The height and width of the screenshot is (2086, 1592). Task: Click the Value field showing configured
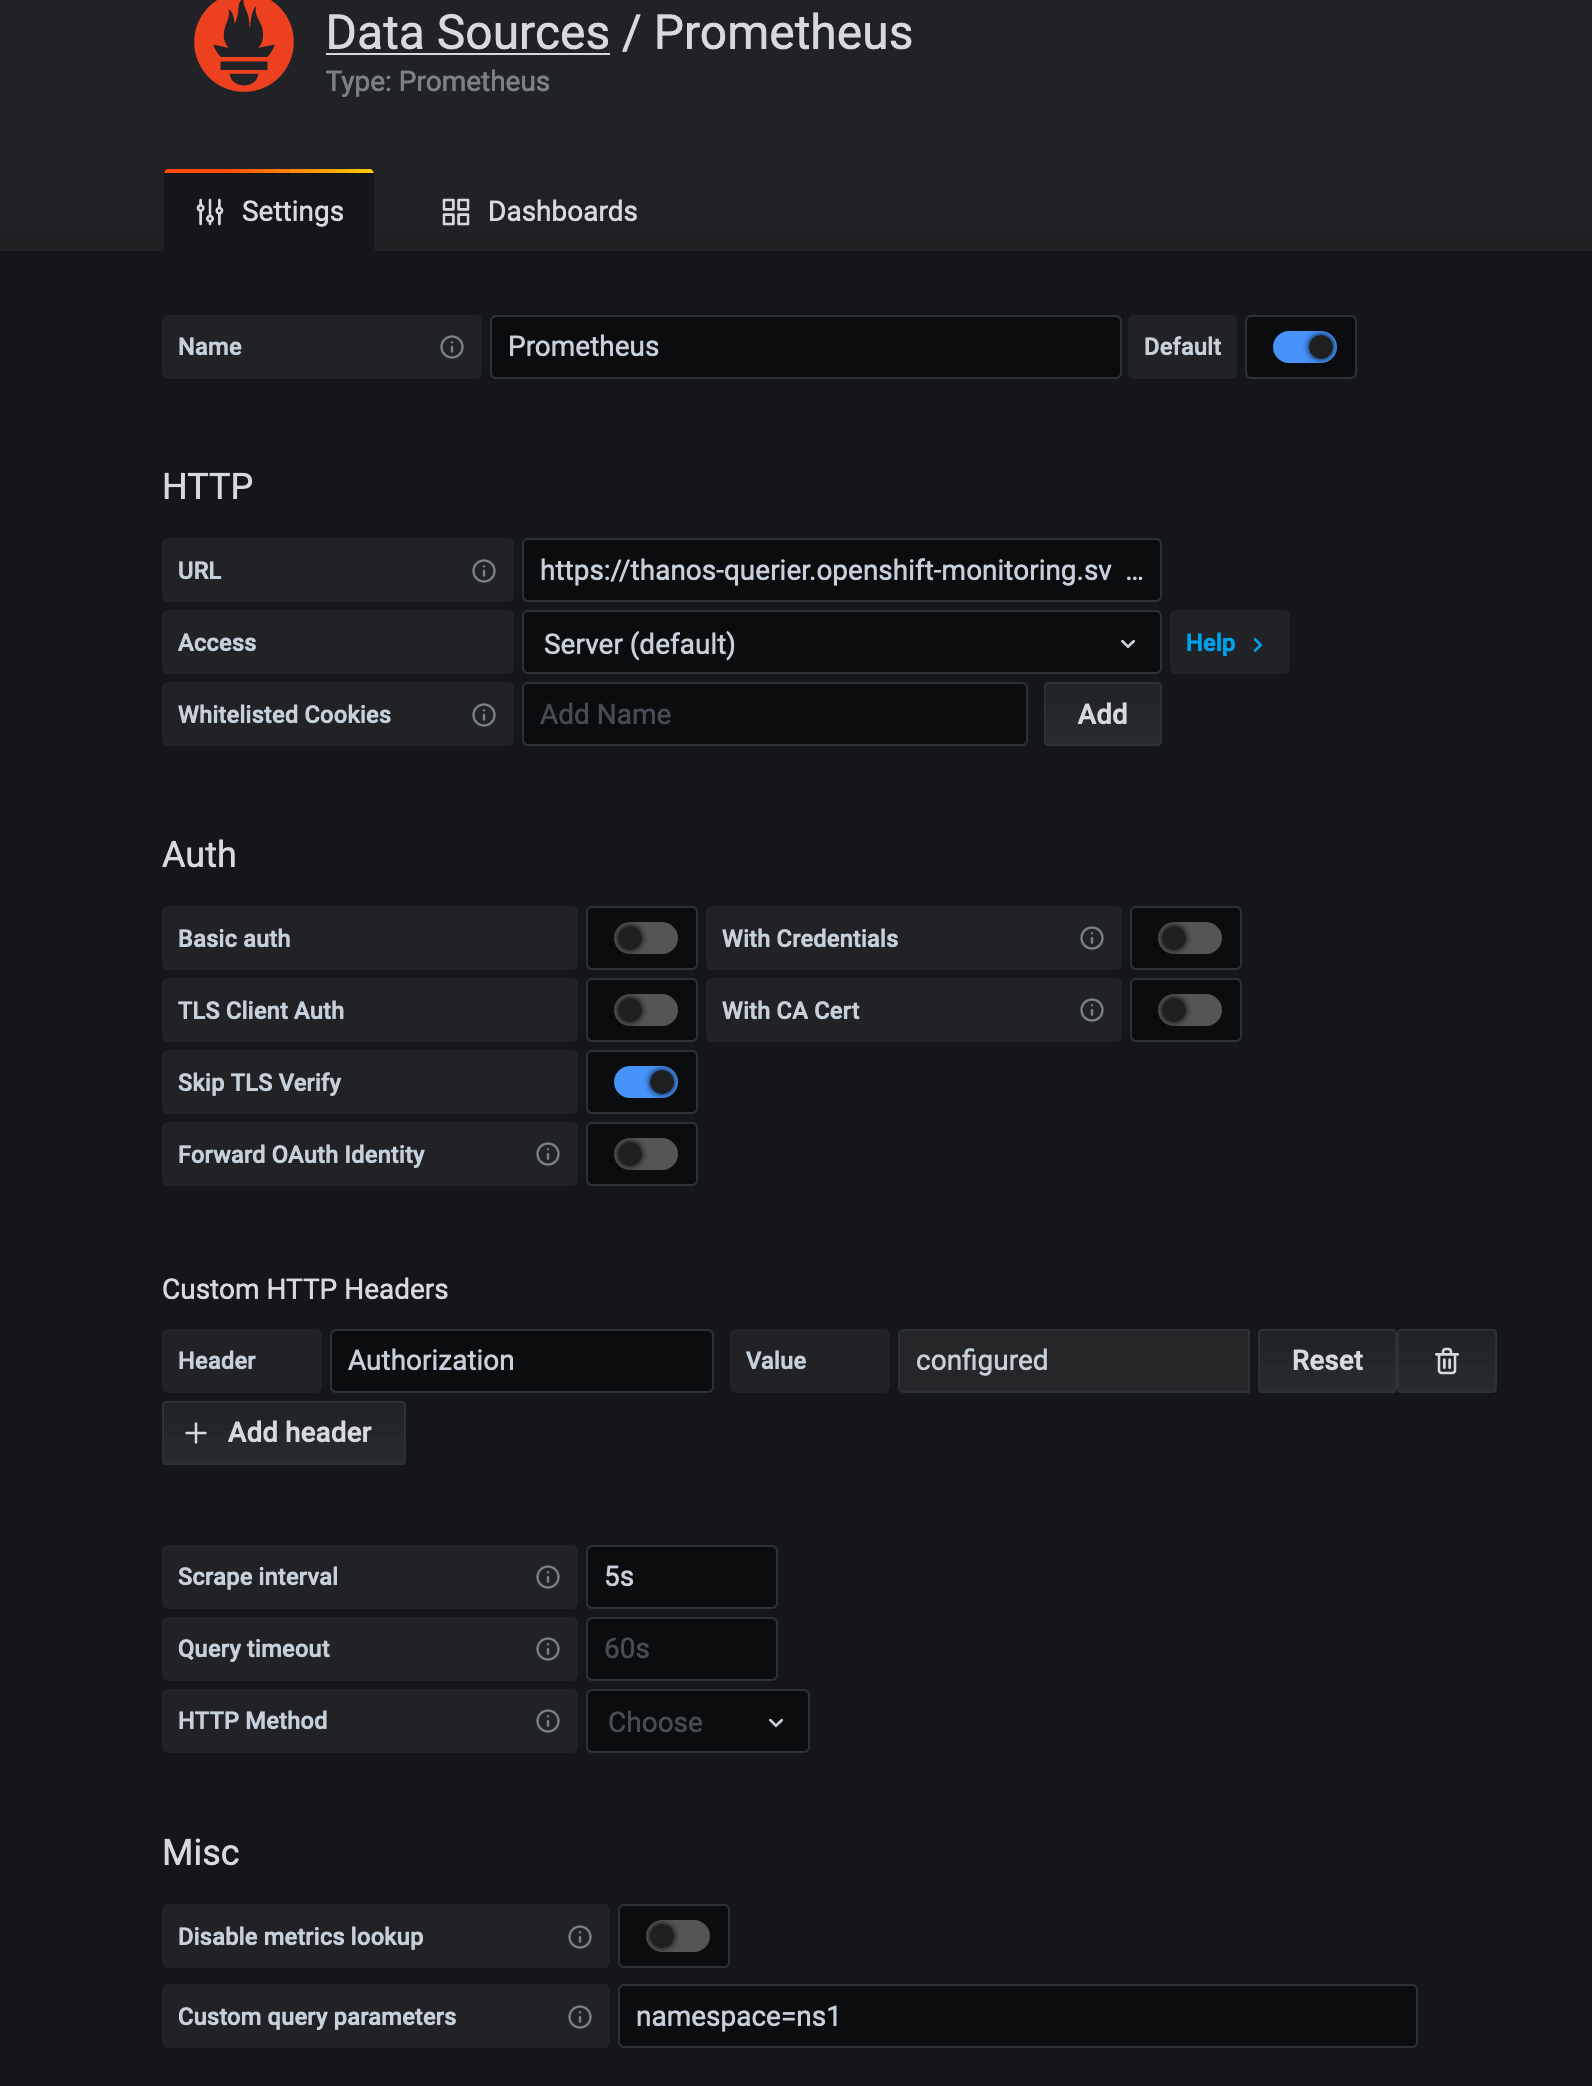click(1073, 1361)
